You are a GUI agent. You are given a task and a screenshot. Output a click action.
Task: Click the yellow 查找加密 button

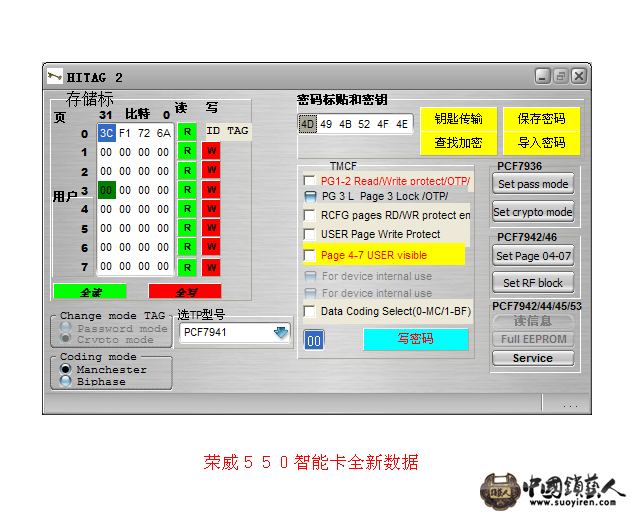click(x=458, y=143)
